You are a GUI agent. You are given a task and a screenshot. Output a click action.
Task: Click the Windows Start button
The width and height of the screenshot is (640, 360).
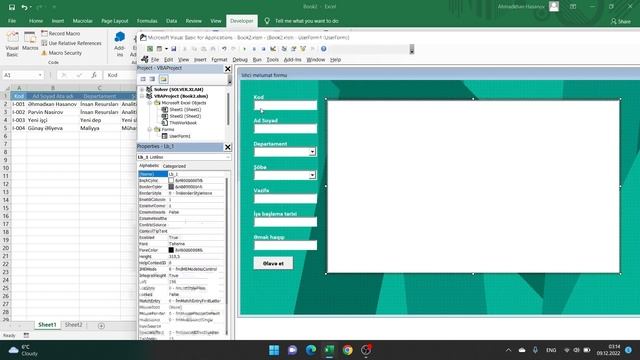tap(274, 350)
